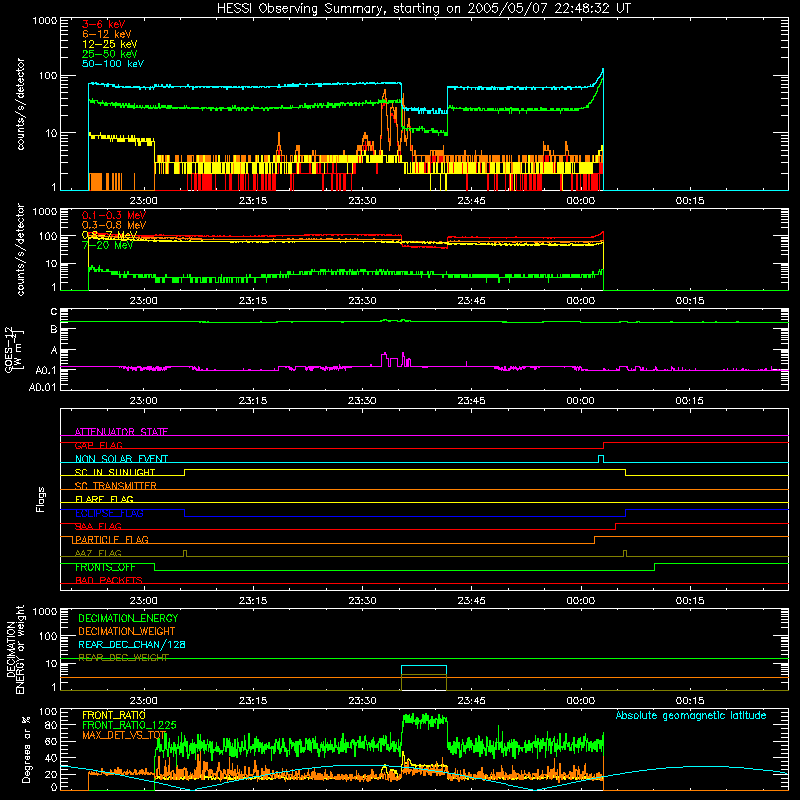Select the GAP_FLAG label
Viewport: 800px width, 800px height.
pyautogui.click(x=98, y=445)
